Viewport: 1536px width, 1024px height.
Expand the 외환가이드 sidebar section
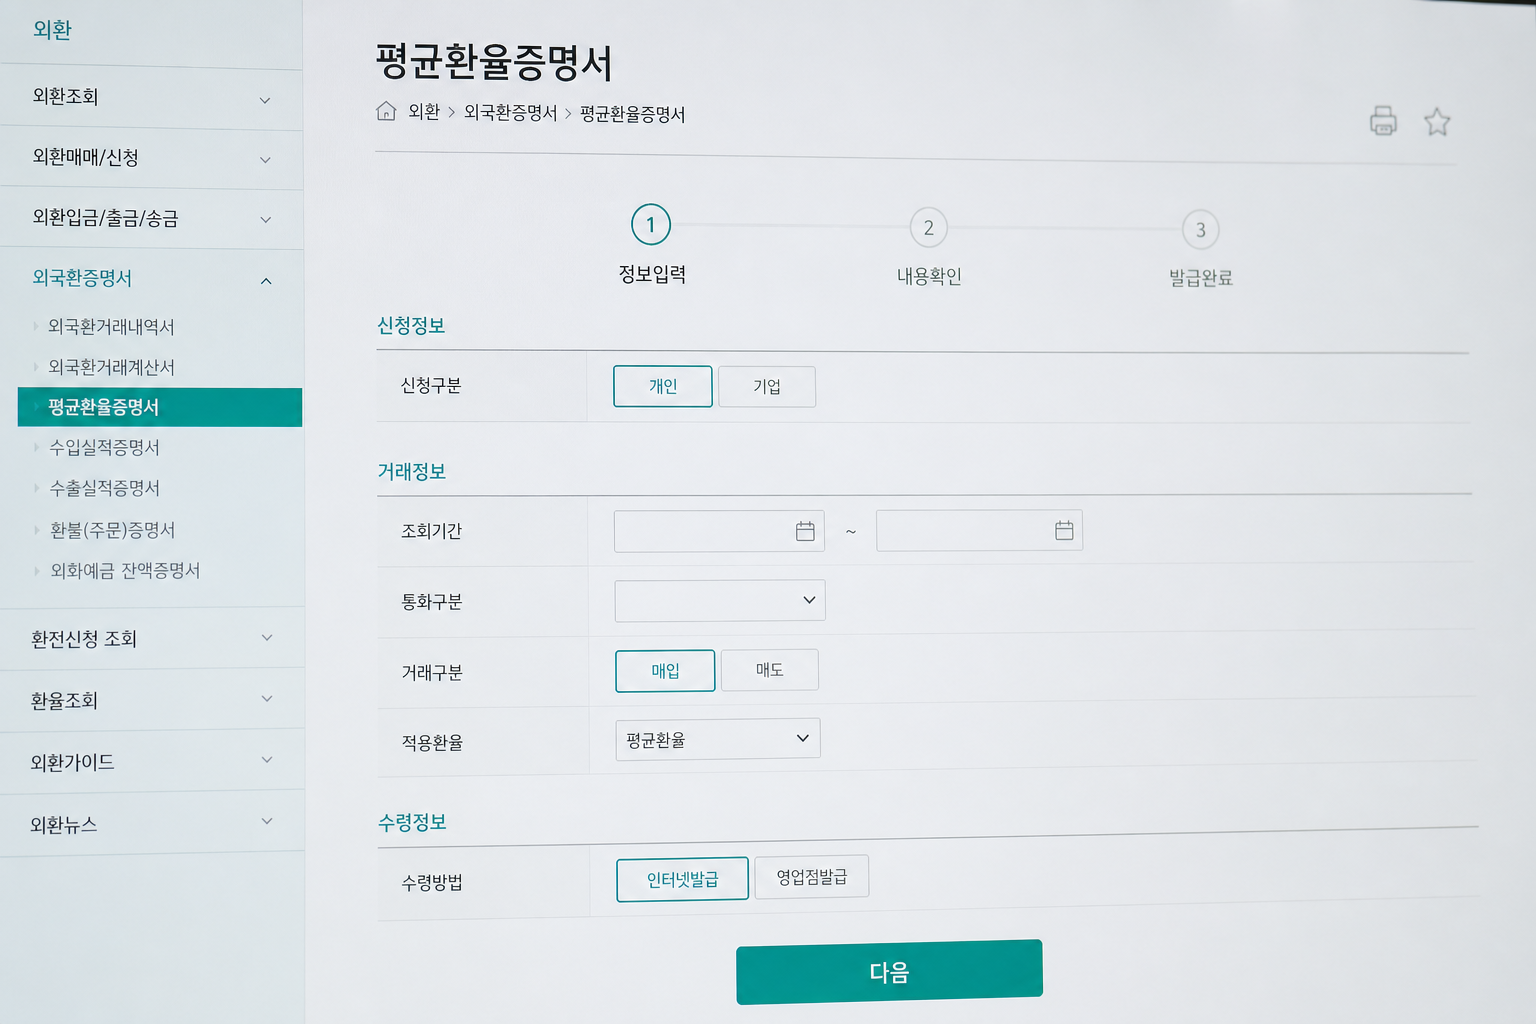click(x=151, y=762)
